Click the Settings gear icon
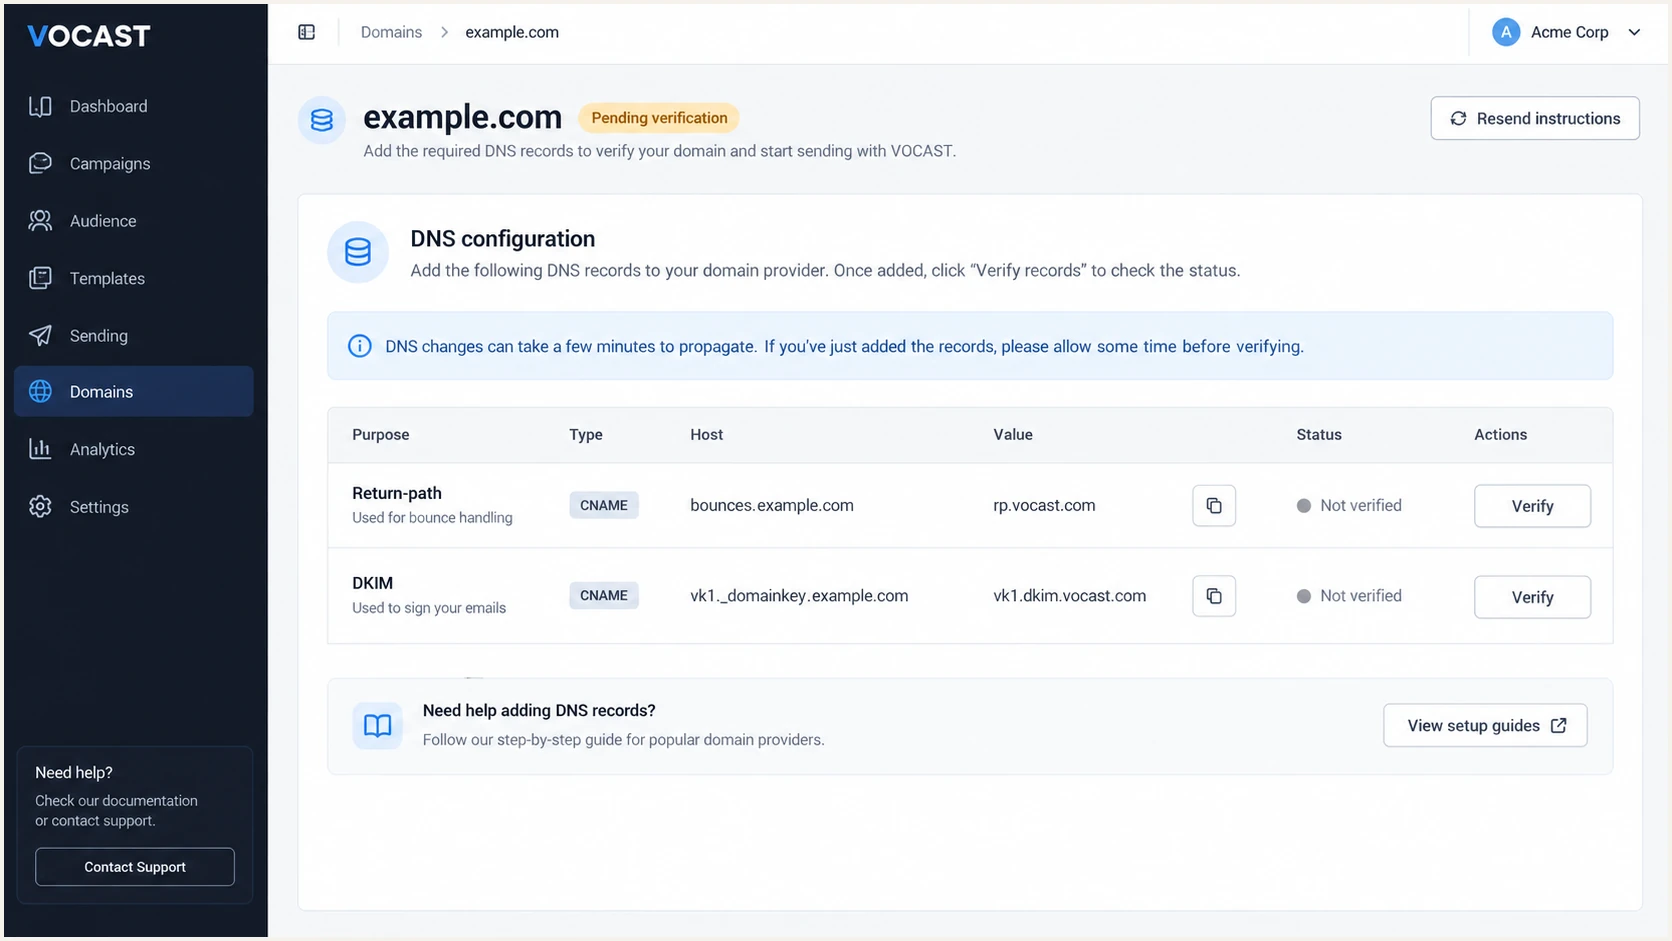1672x941 pixels. click(40, 507)
